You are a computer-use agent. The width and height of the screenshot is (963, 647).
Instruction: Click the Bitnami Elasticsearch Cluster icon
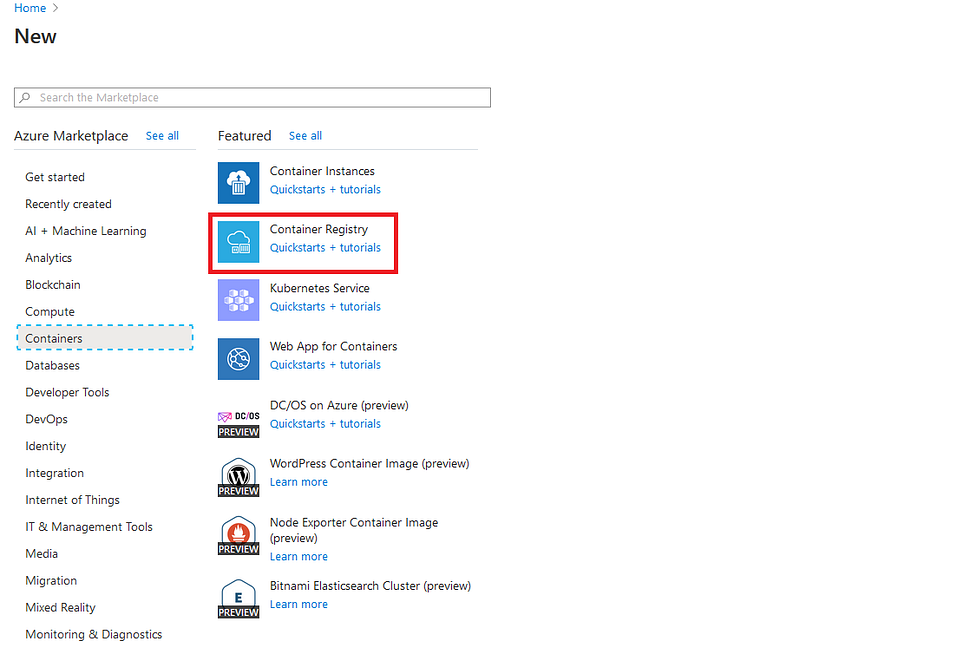click(x=238, y=598)
